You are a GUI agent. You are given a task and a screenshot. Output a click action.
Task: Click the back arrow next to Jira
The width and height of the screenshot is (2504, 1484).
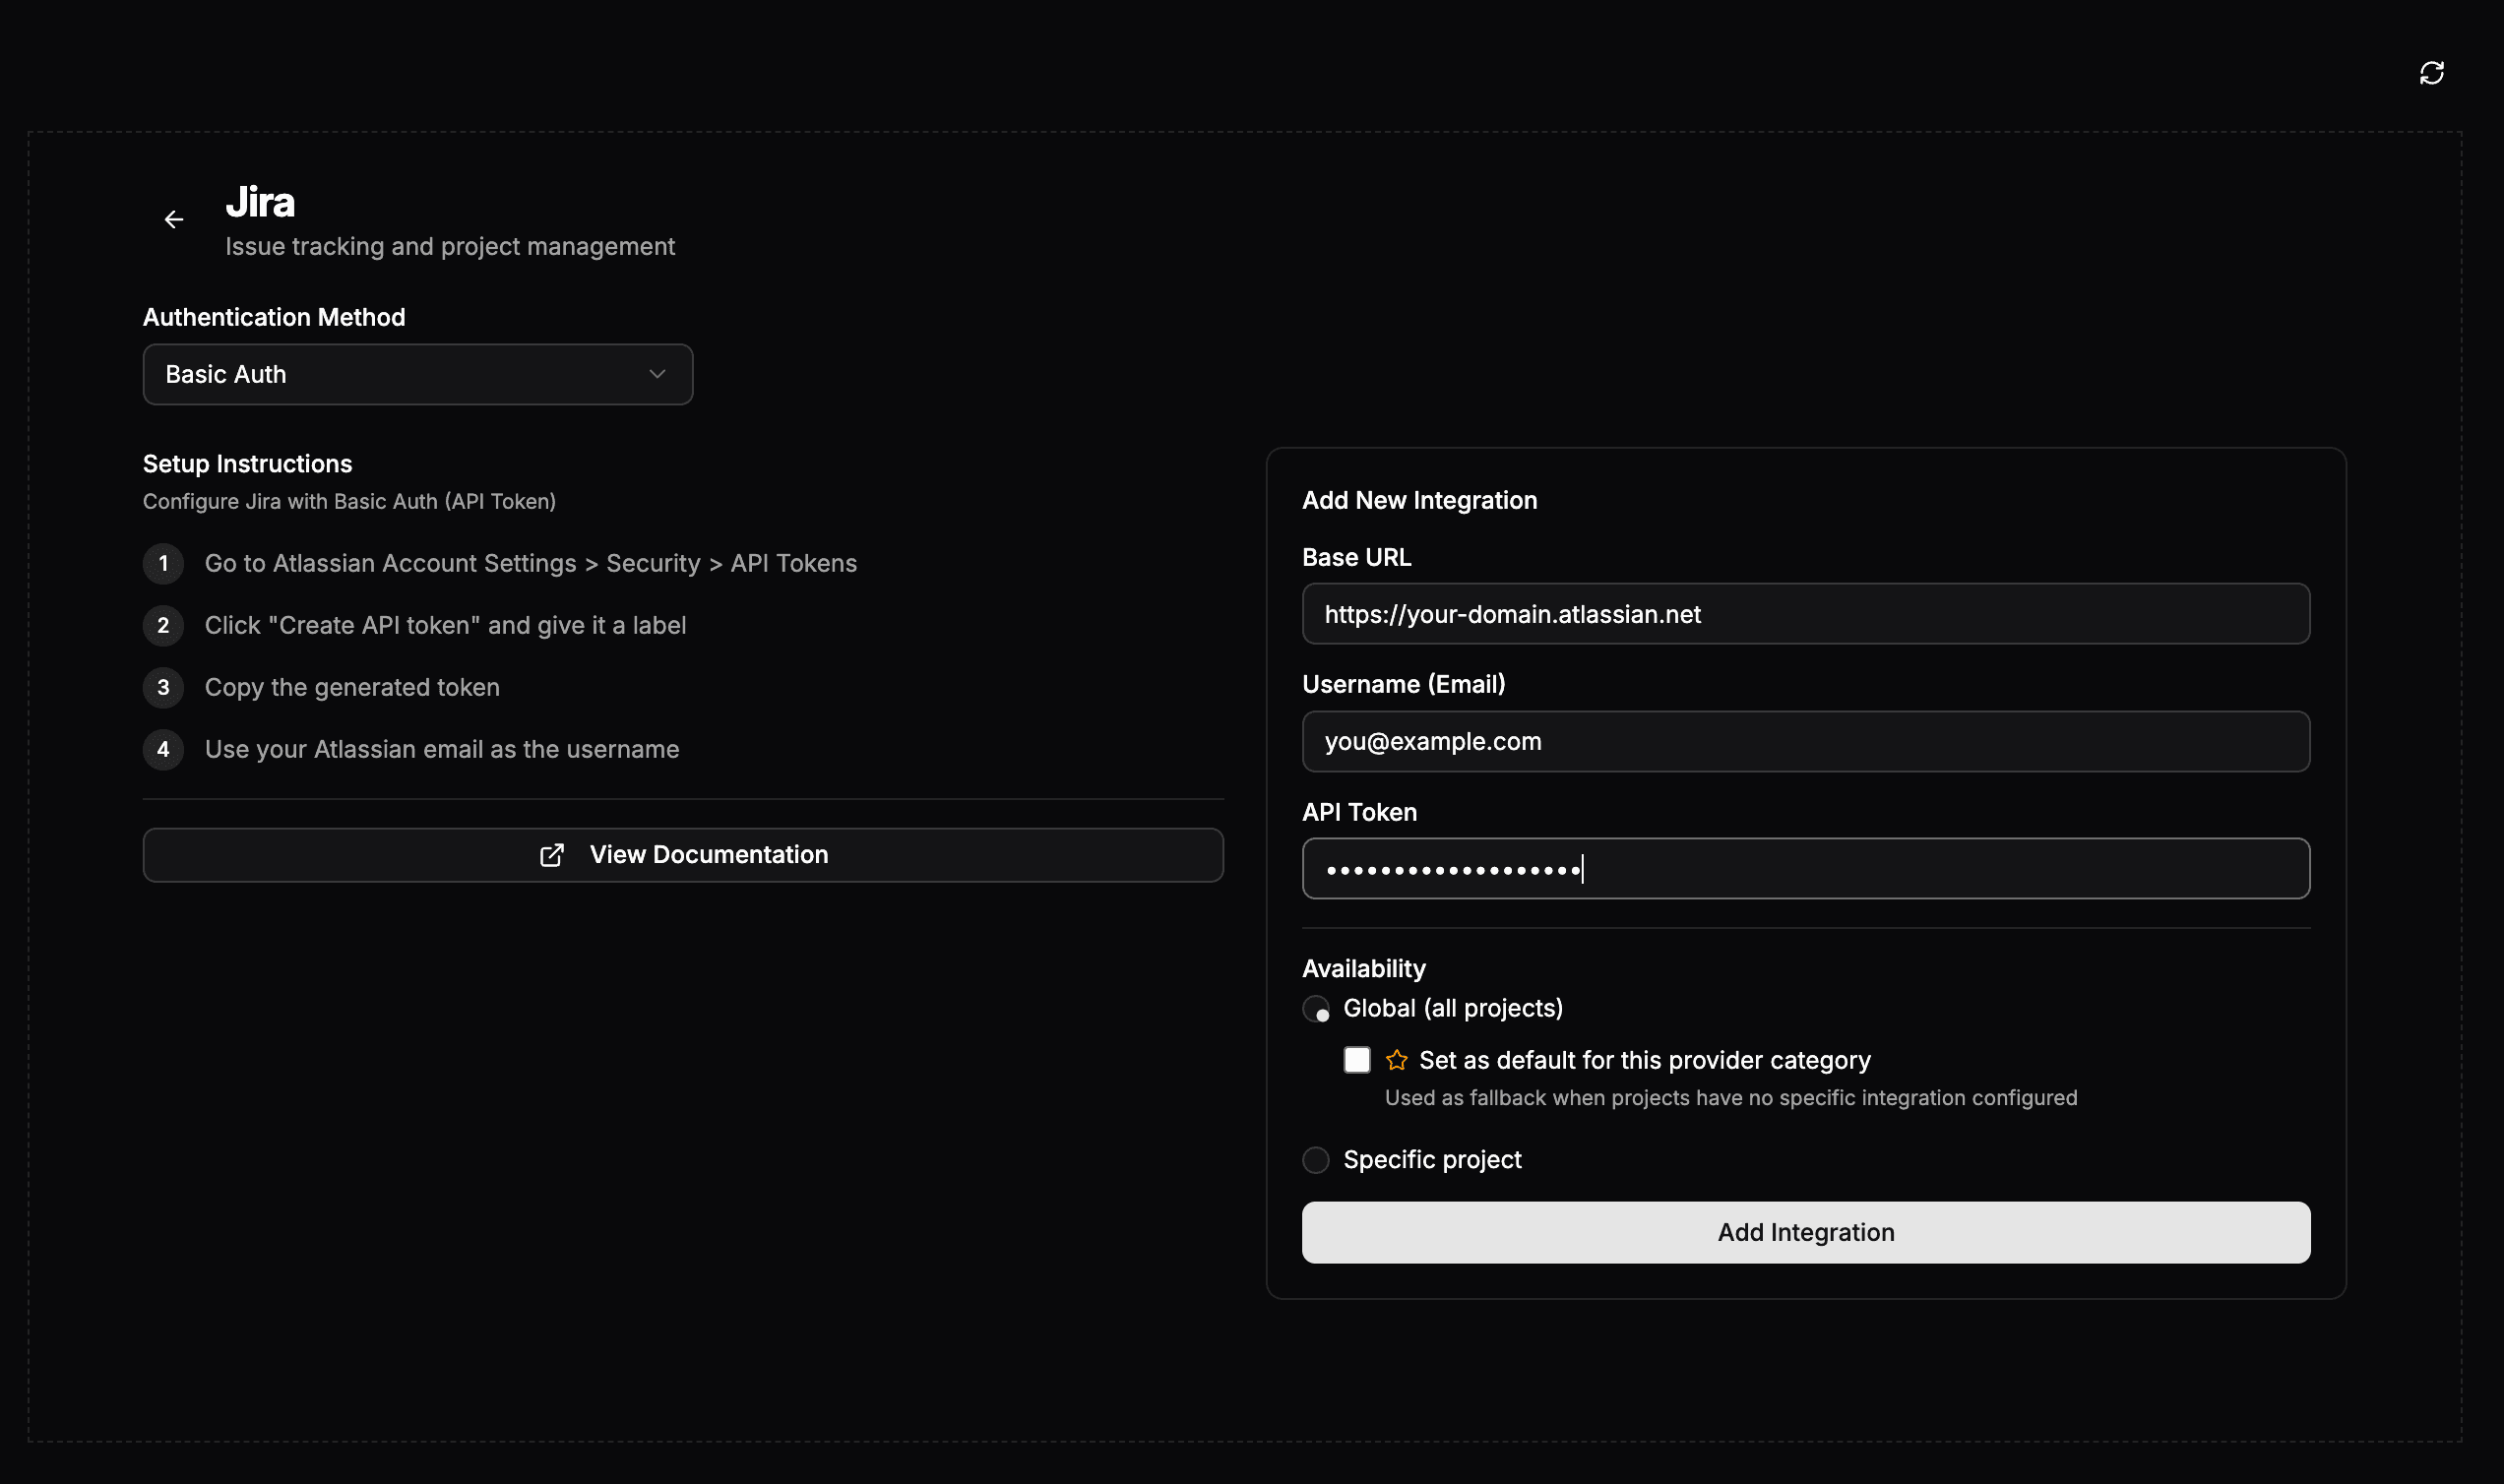(x=174, y=219)
